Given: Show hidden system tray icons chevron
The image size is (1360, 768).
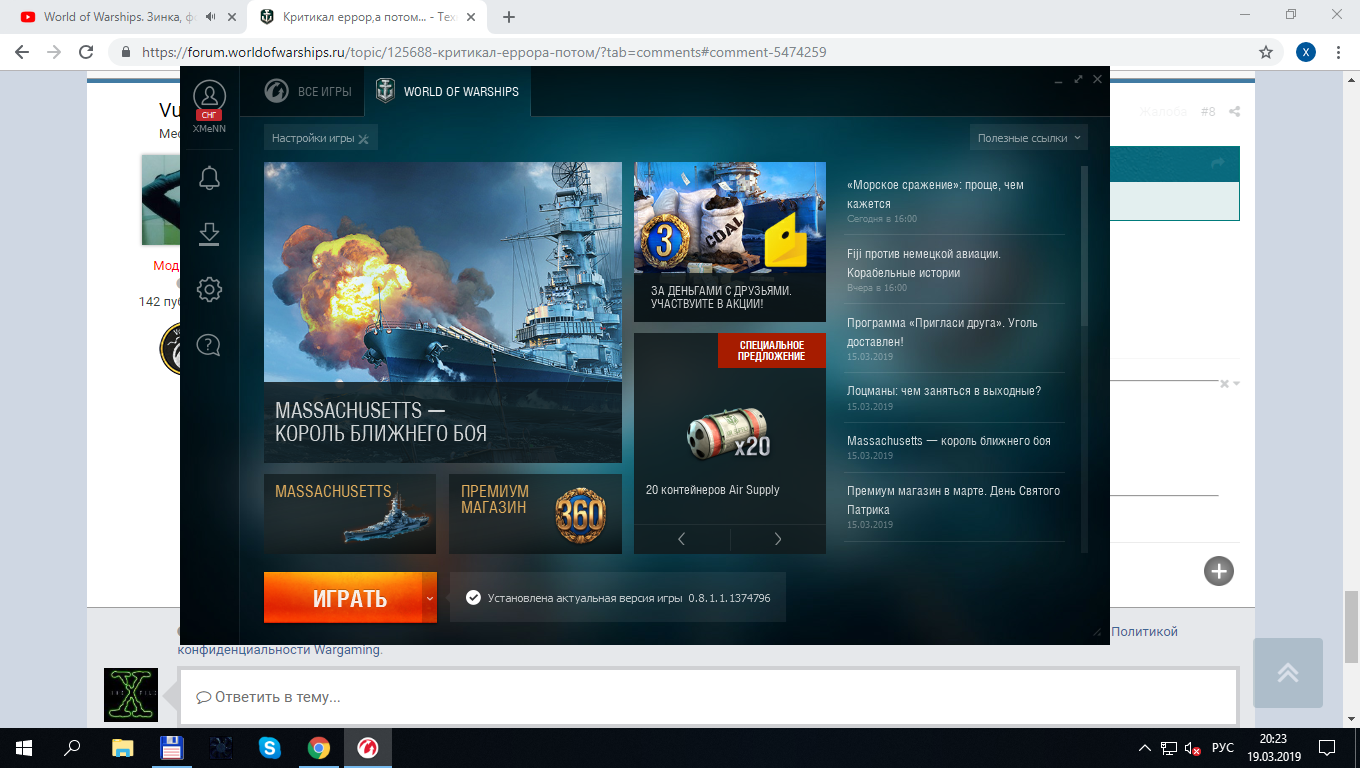Looking at the screenshot, I should point(1145,748).
